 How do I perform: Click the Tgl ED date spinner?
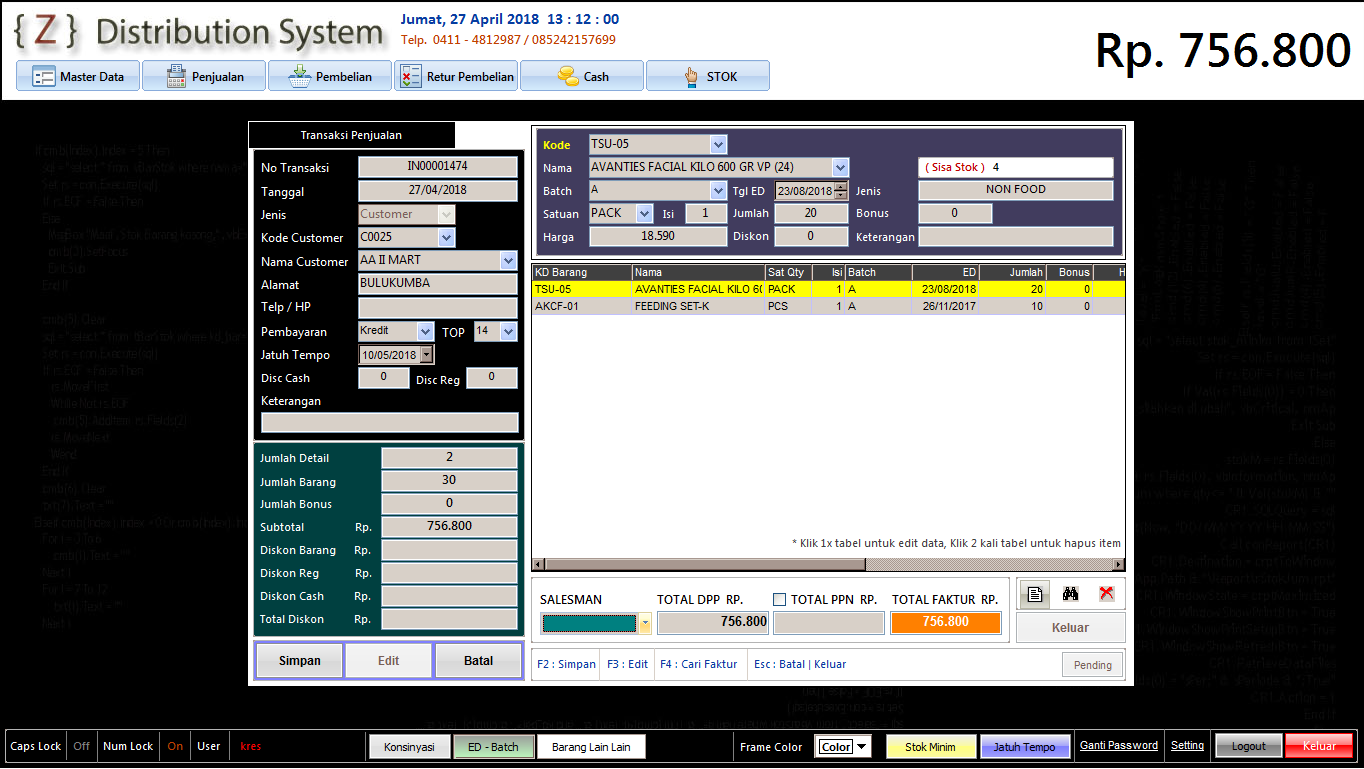click(841, 191)
